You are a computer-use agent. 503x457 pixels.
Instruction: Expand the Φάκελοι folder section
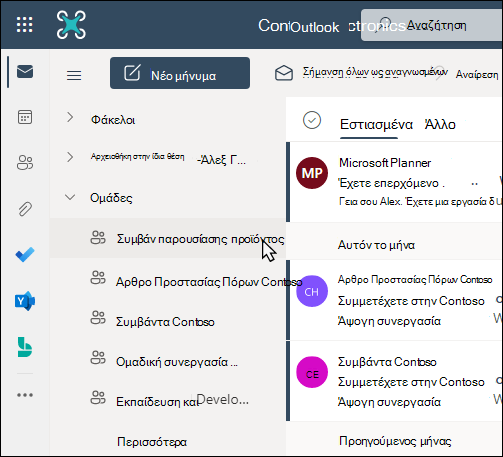(x=70, y=117)
